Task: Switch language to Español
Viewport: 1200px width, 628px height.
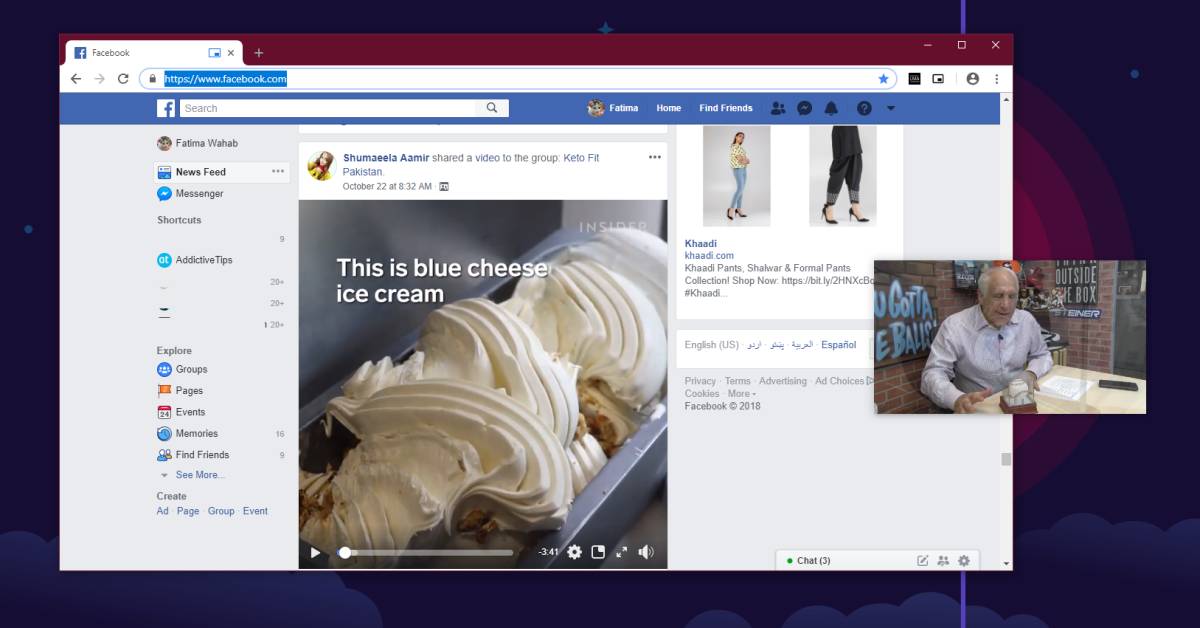Action: tap(839, 345)
